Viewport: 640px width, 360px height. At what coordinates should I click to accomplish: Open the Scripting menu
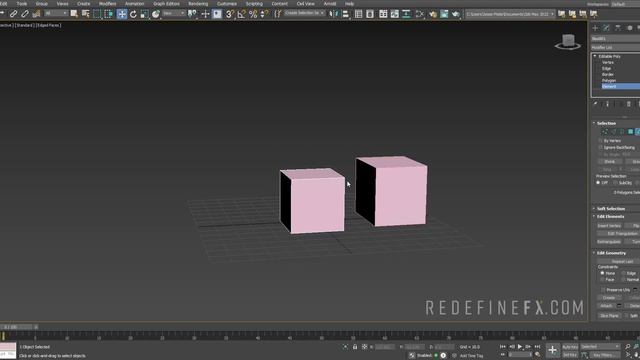click(254, 4)
